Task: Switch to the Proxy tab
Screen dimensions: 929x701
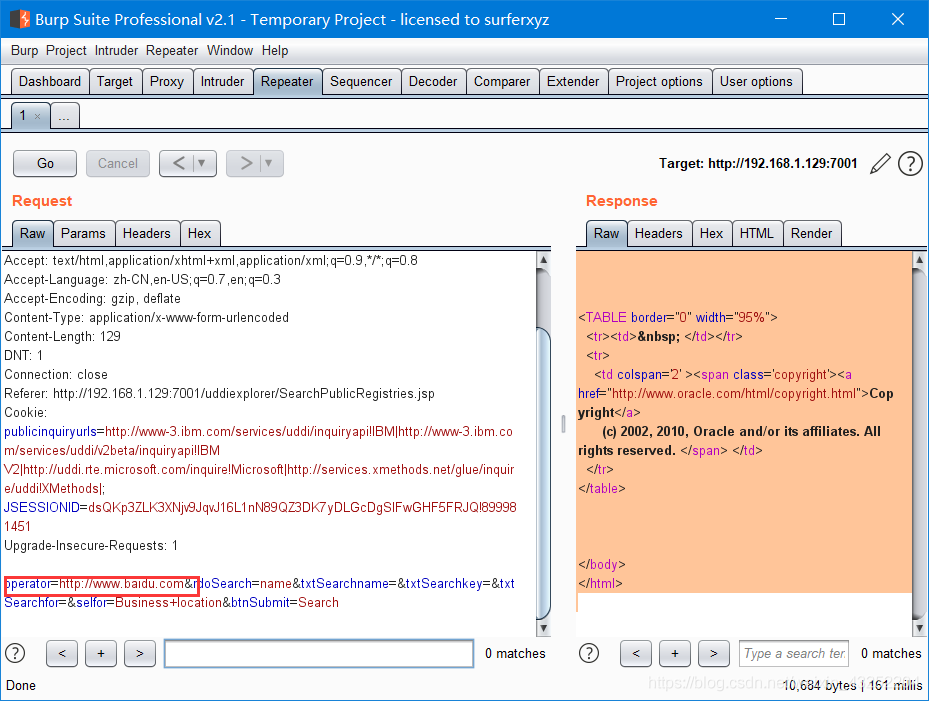Action: pos(167,81)
